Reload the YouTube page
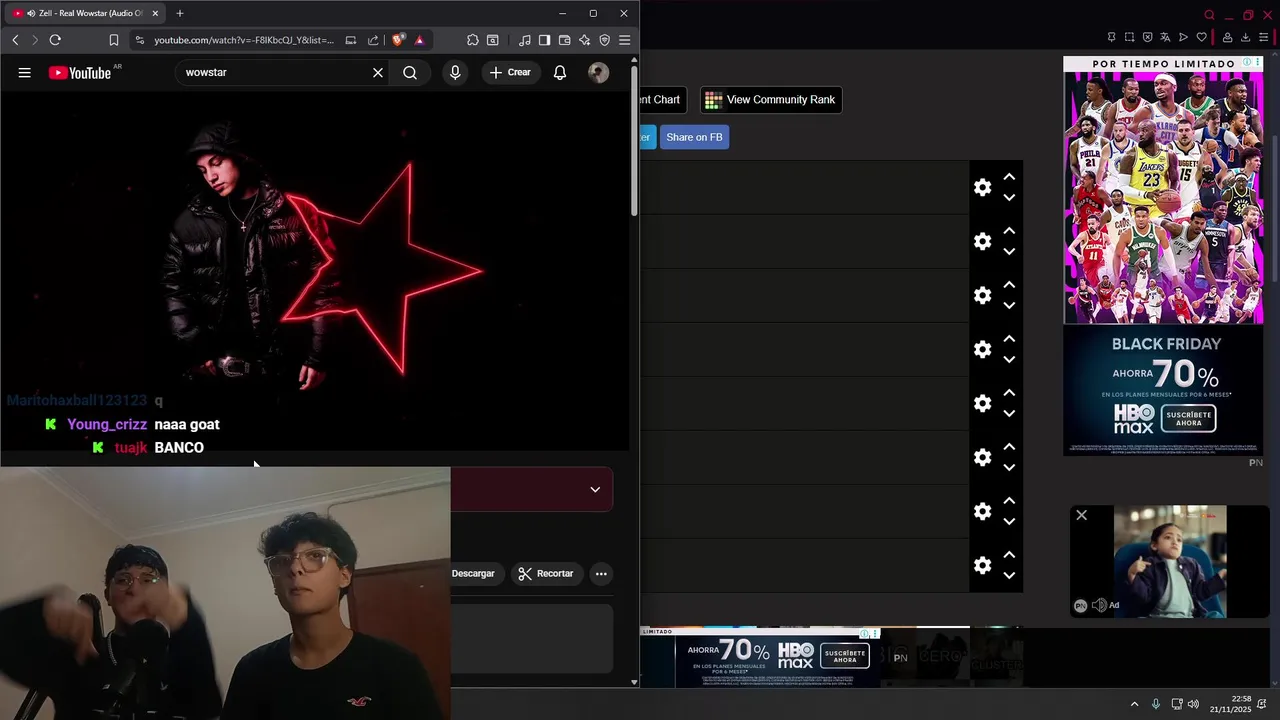This screenshot has height=720, width=1280. click(55, 40)
